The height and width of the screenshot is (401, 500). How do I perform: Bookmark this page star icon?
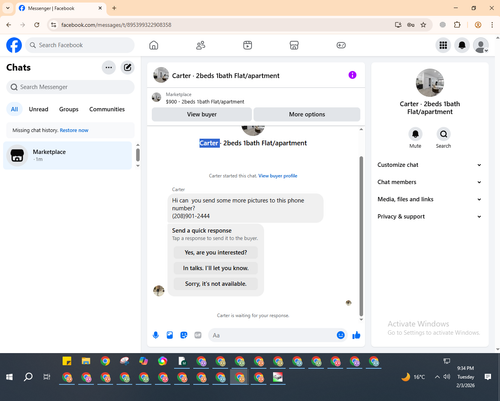click(423, 25)
